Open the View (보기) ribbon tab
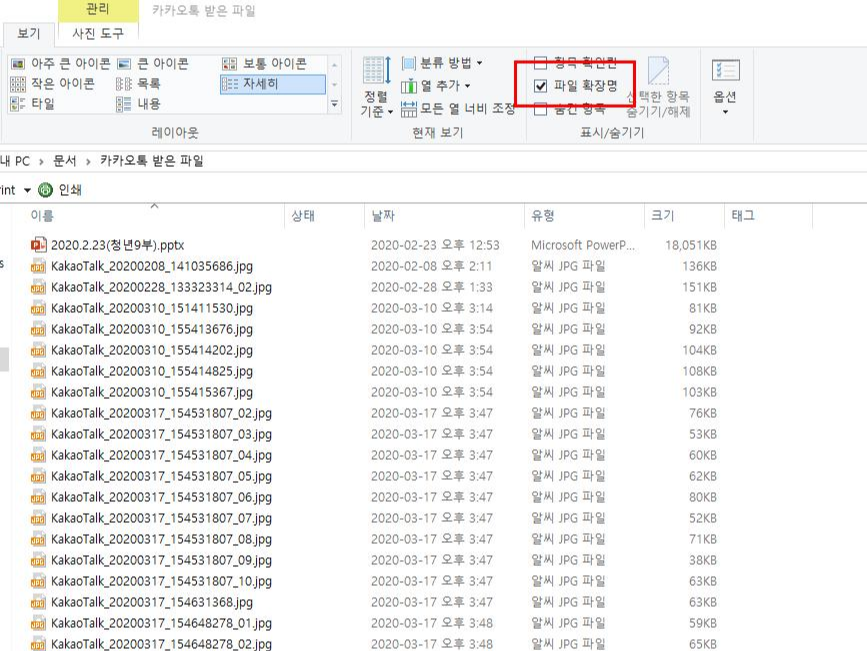867x651 pixels. point(29,34)
